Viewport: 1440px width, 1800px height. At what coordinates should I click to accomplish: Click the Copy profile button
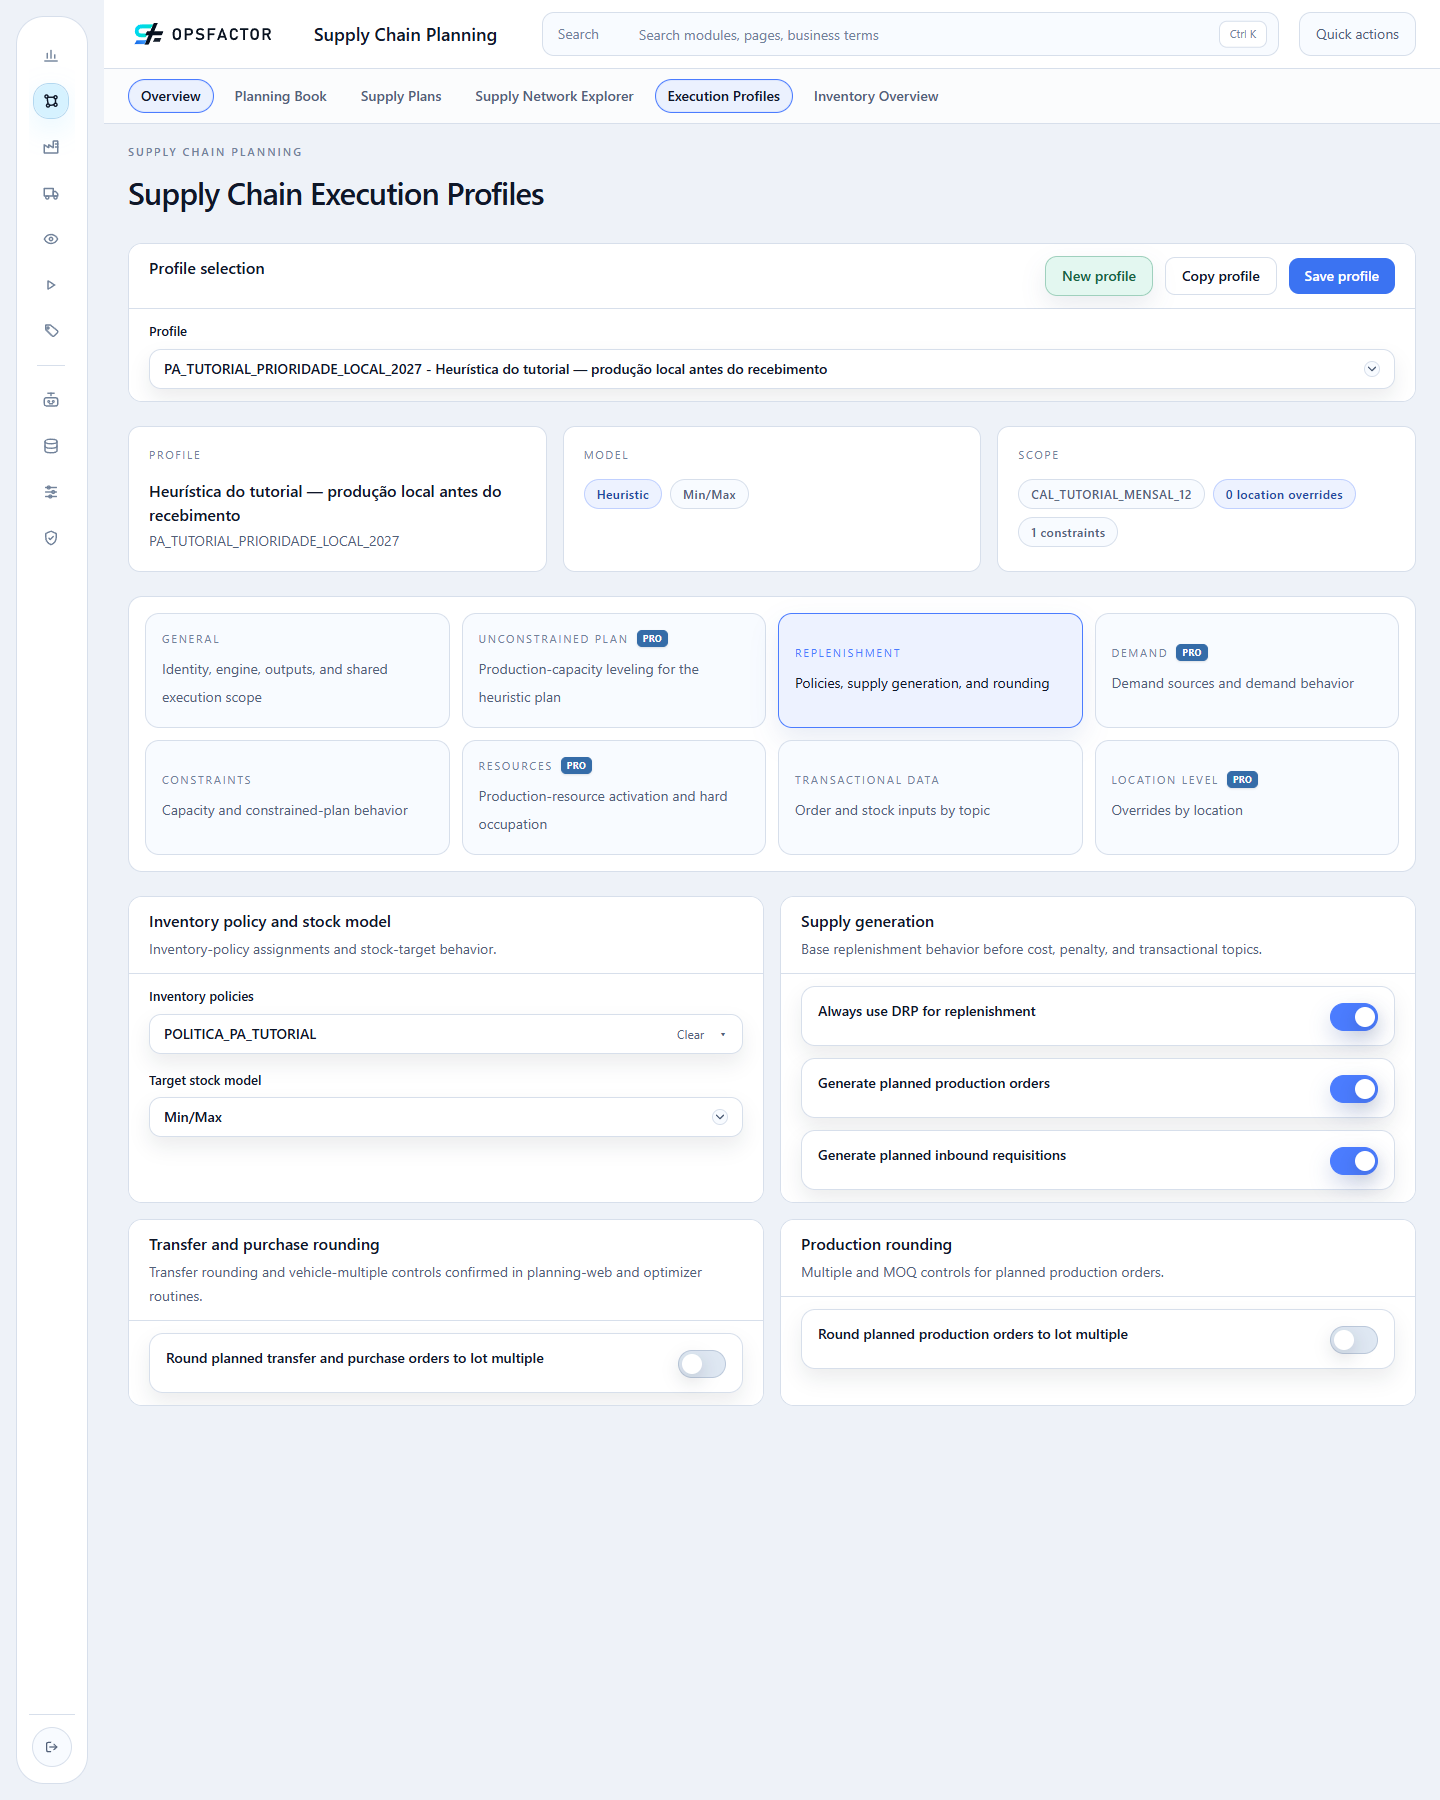point(1221,276)
